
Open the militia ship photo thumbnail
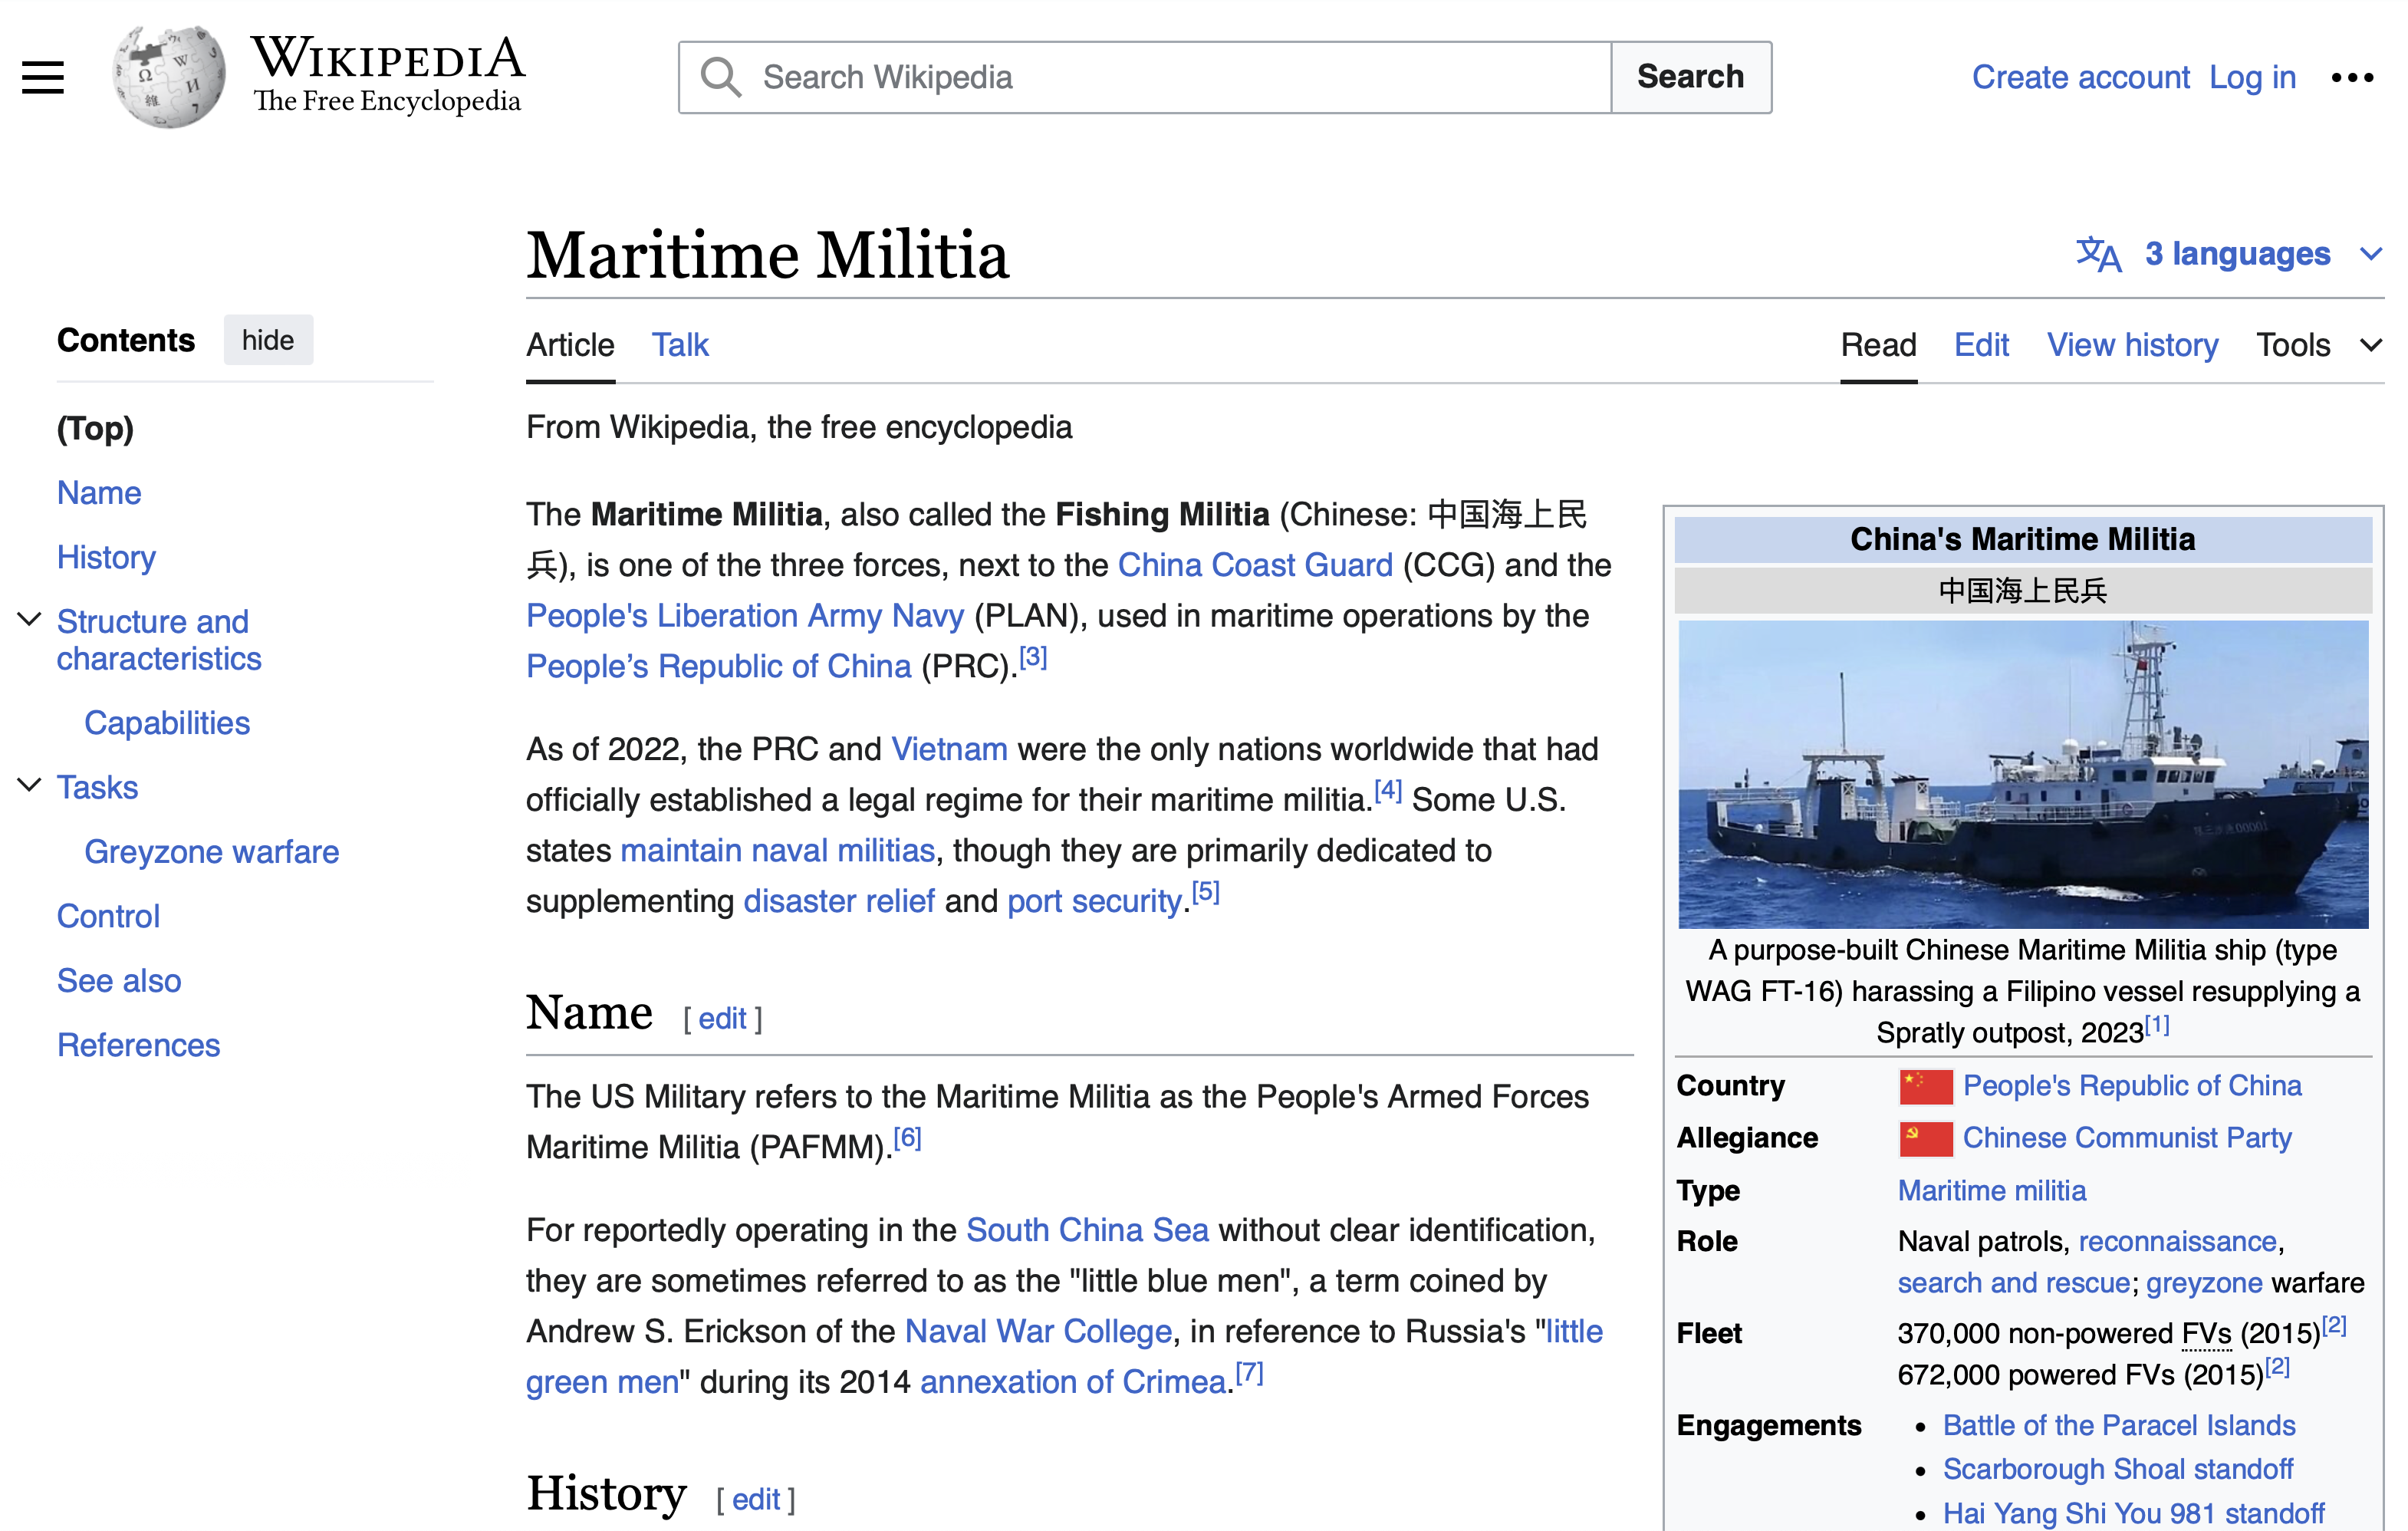pos(2022,774)
